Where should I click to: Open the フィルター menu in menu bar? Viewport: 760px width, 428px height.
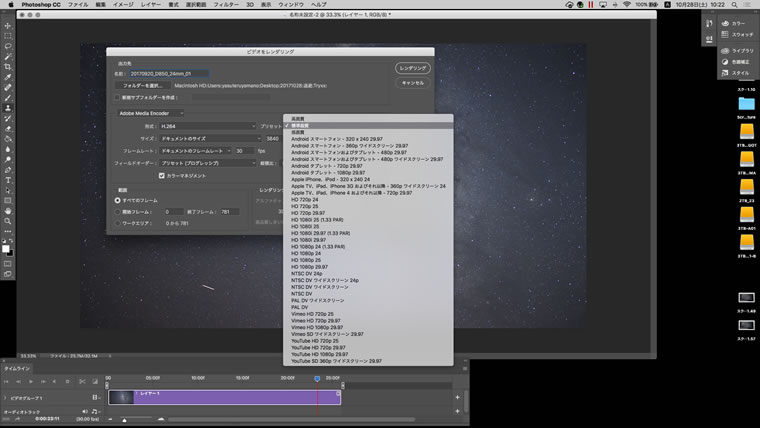[x=226, y=4]
